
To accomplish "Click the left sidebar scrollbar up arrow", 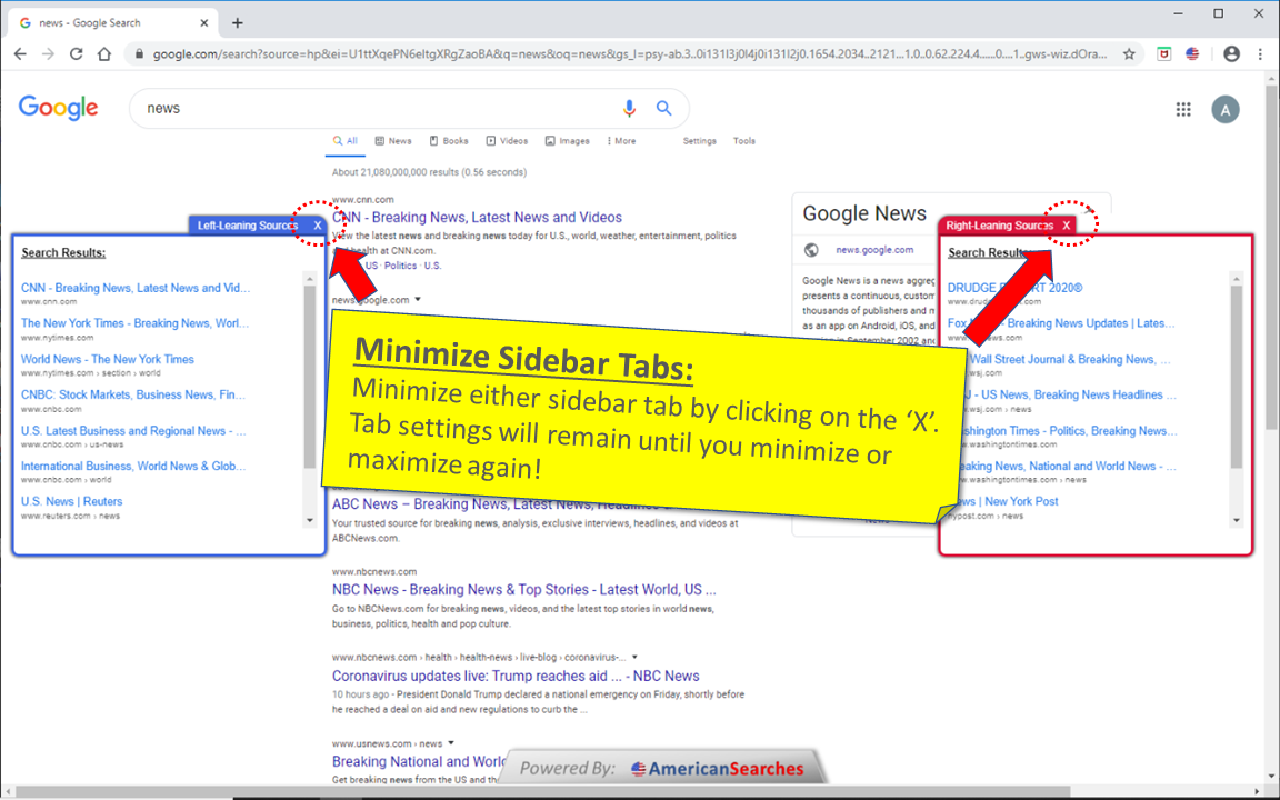I will [310, 279].
